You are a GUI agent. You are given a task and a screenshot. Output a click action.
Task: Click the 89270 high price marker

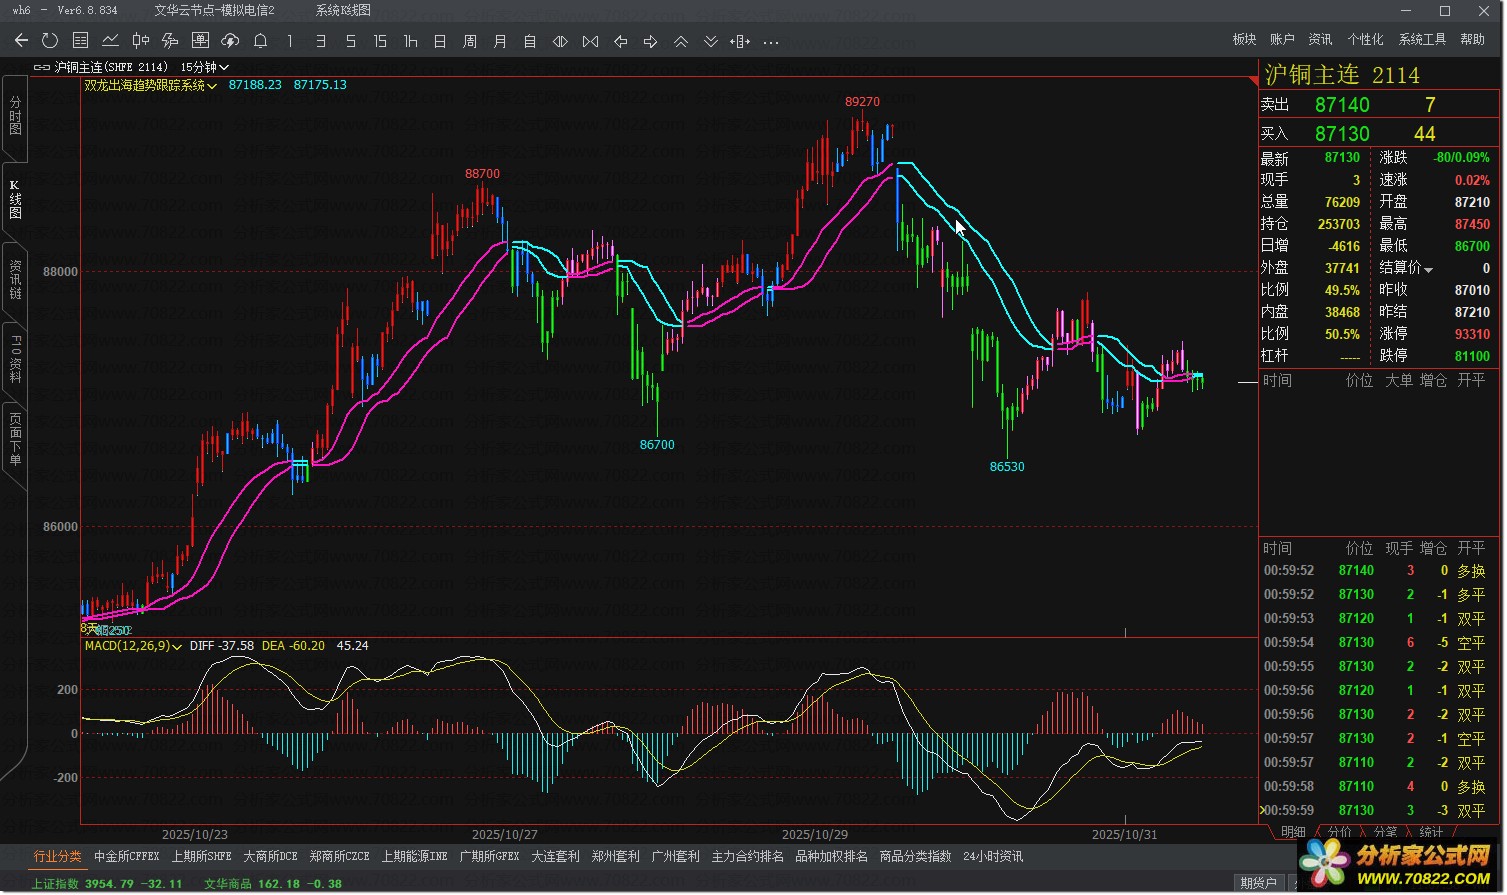[862, 102]
